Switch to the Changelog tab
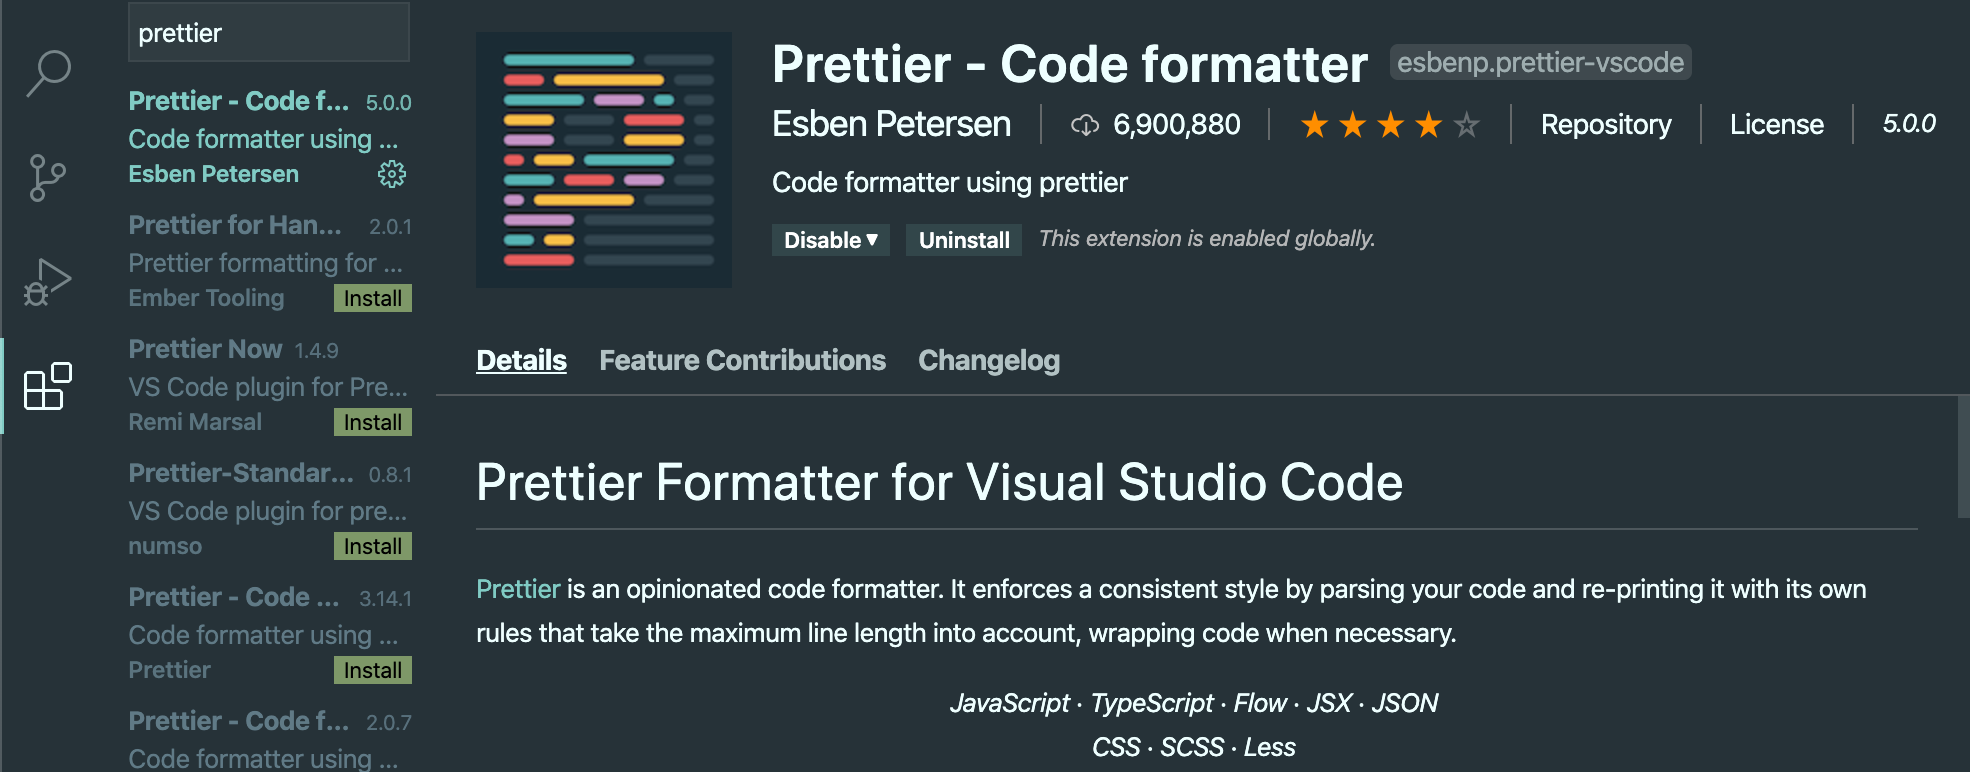1970x772 pixels. 989,360
